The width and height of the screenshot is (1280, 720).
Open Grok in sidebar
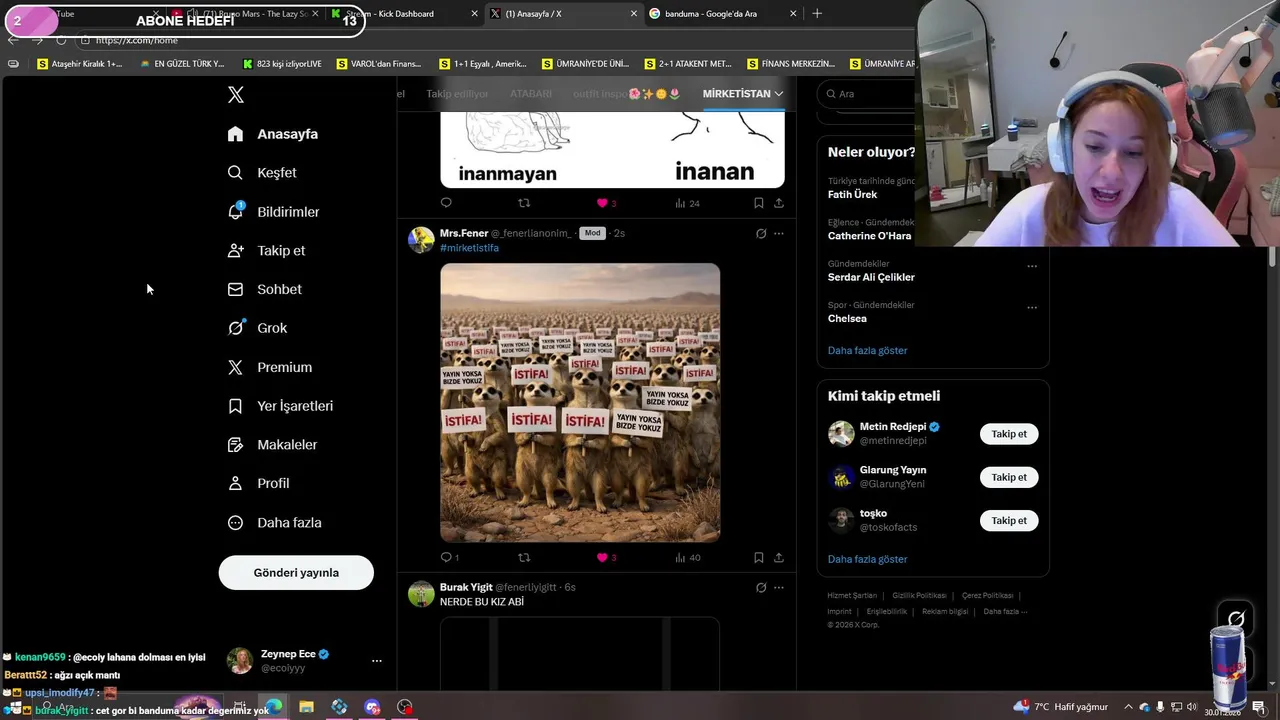pos(258,328)
